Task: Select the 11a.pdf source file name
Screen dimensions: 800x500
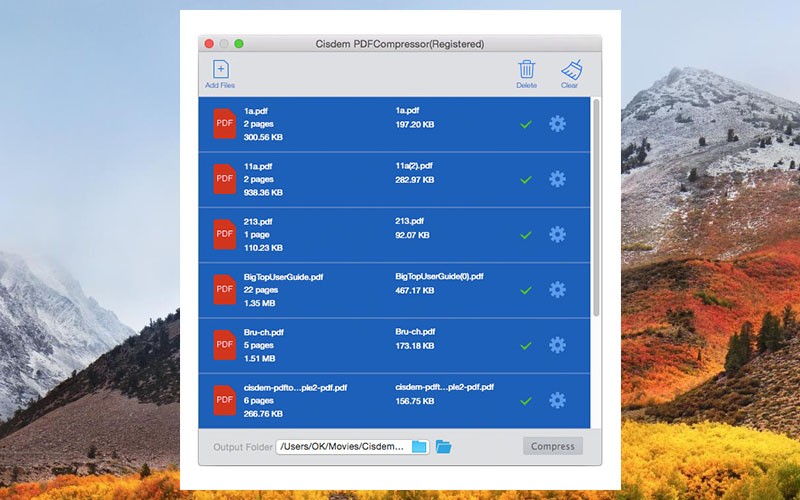Action: point(258,166)
